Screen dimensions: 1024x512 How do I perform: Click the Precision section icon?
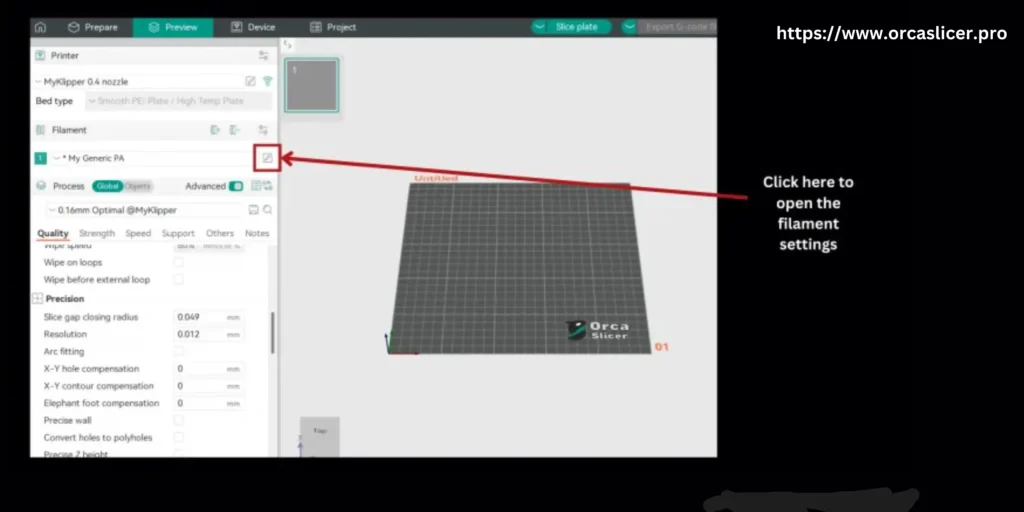(x=37, y=298)
